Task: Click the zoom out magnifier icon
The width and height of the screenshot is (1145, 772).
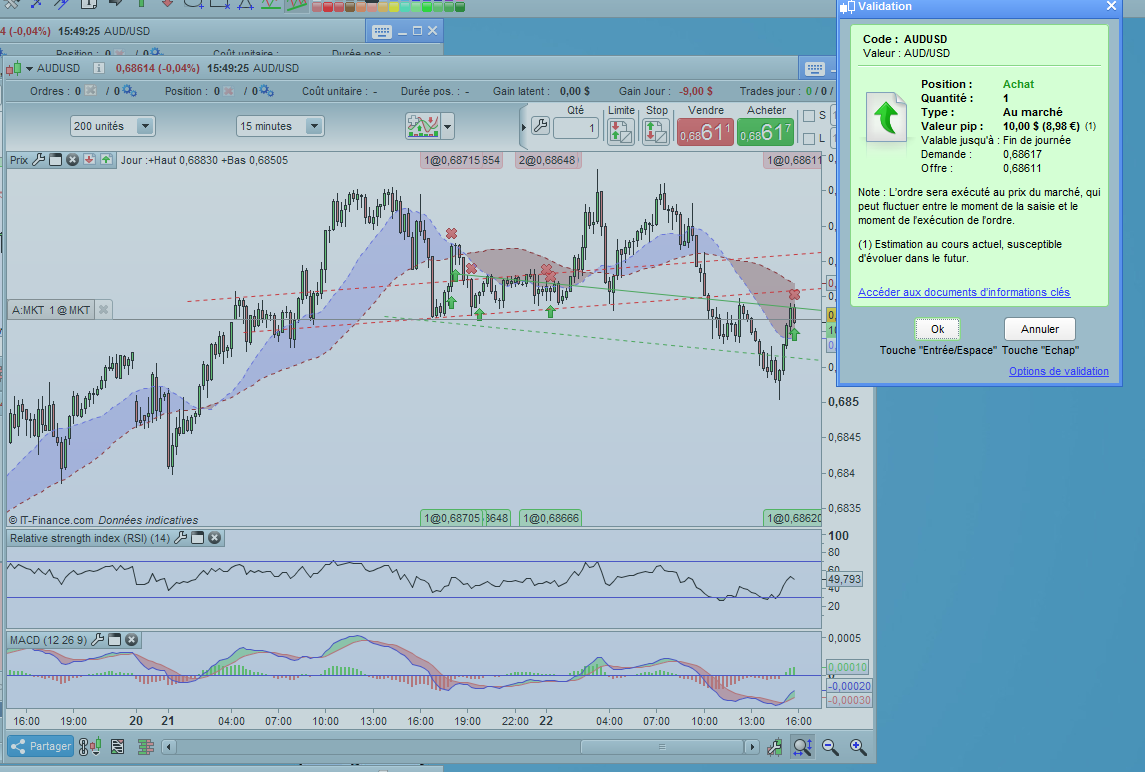Action: coord(830,746)
